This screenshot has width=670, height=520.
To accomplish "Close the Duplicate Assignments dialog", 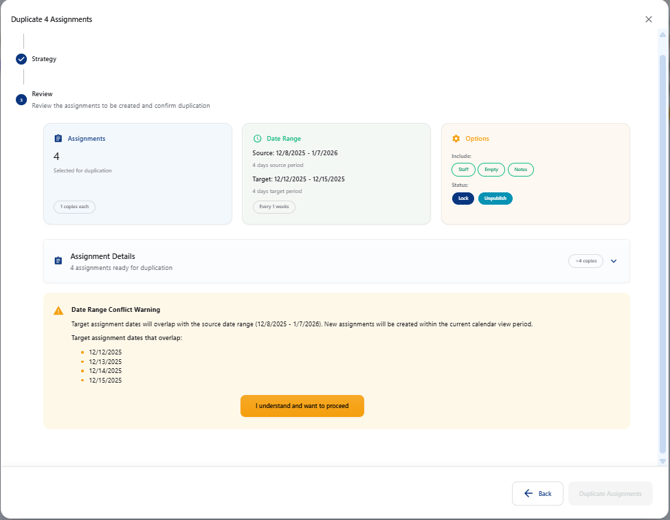I will [648, 19].
